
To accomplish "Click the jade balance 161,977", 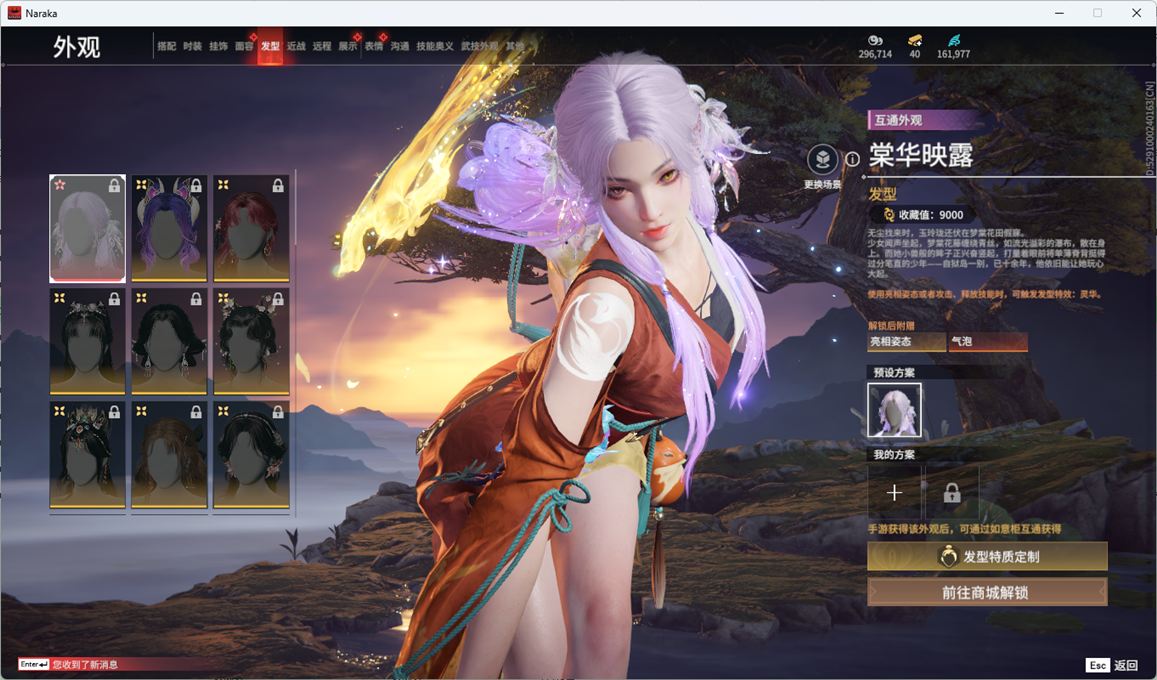I will pyautogui.click(x=953, y=54).
